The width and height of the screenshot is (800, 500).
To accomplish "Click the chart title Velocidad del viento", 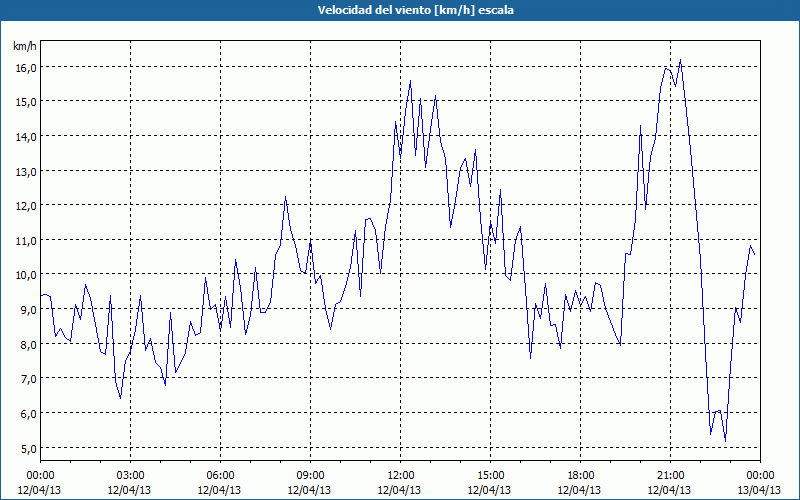I will point(400,10).
